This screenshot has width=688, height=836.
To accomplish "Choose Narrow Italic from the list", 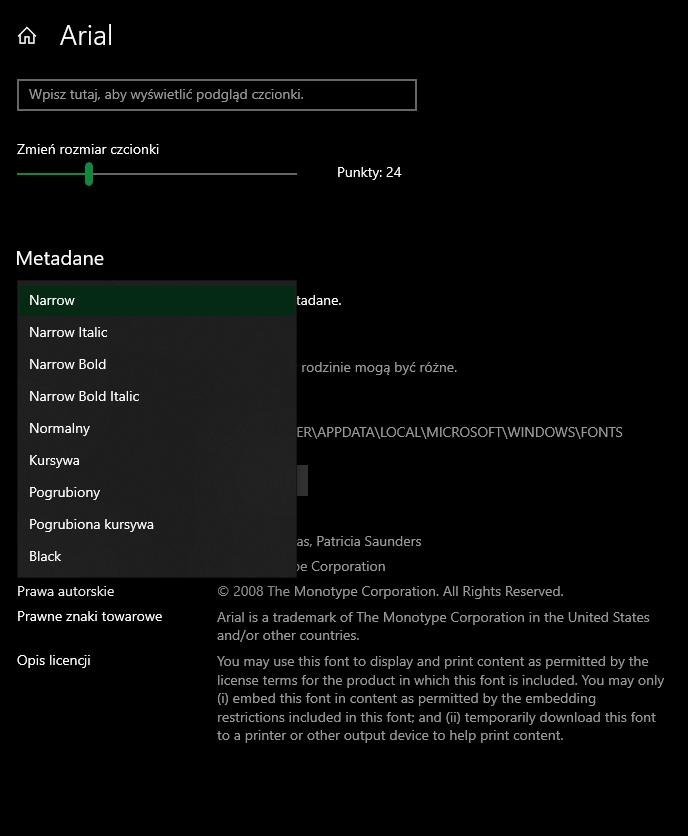I will pyautogui.click(x=68, y=332).
